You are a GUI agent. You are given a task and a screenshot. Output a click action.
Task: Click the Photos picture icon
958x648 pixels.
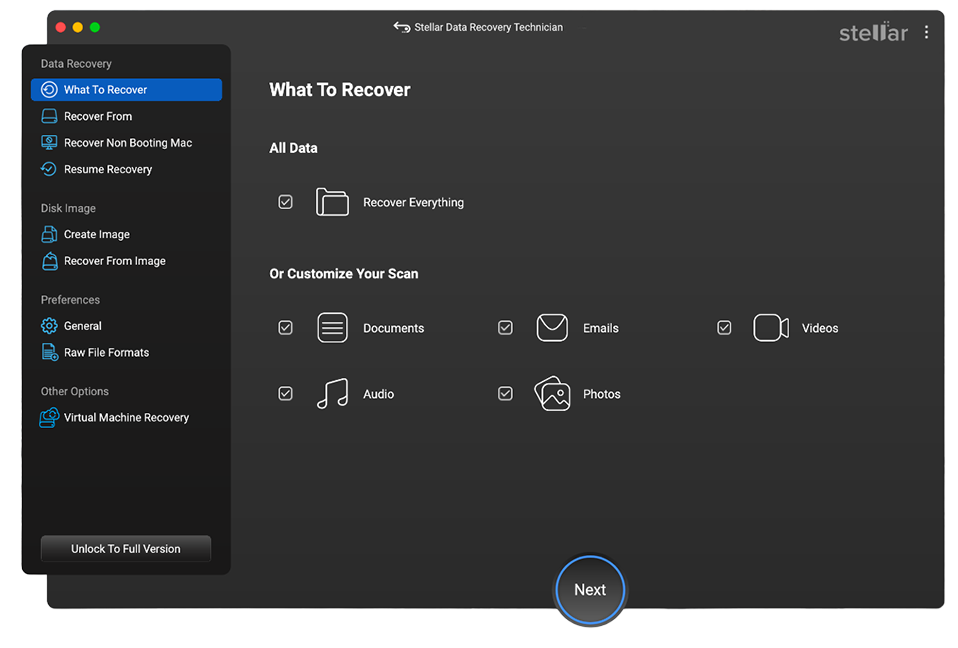tap(552, 394)
